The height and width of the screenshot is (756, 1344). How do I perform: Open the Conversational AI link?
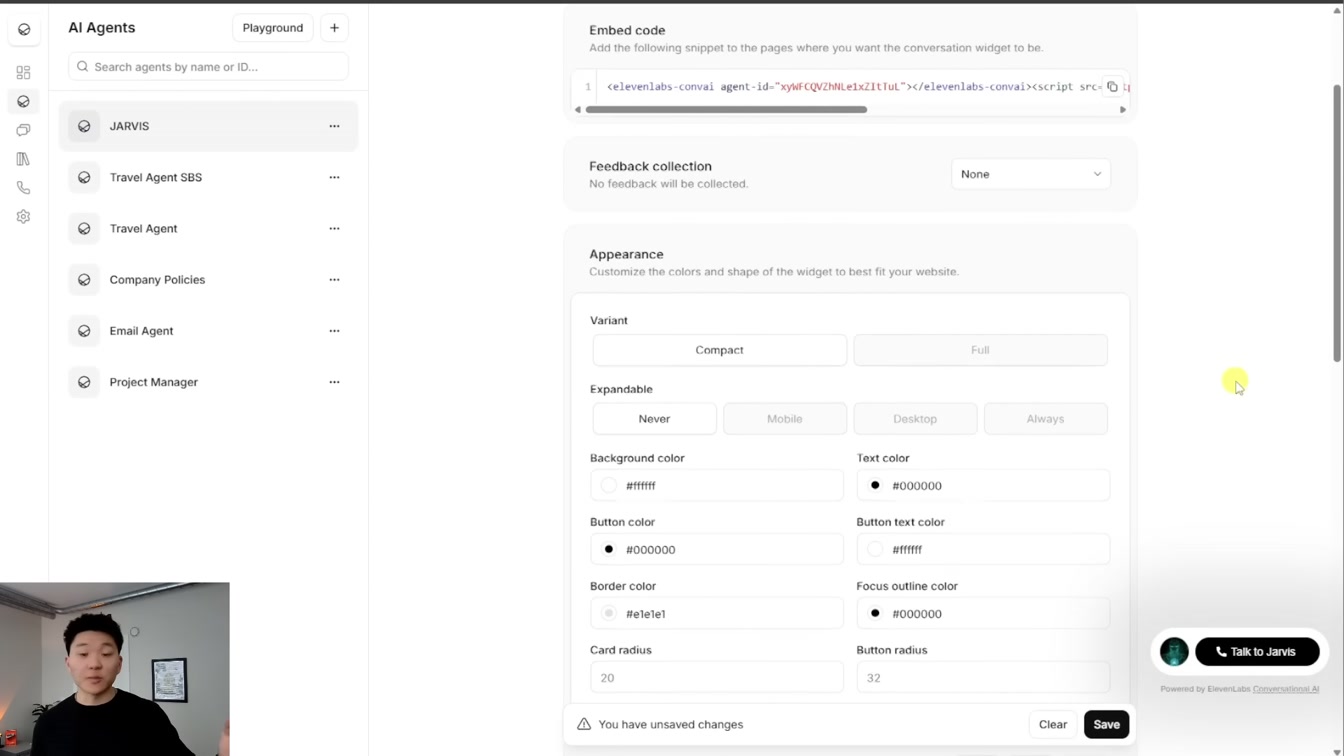point(1285,689)
